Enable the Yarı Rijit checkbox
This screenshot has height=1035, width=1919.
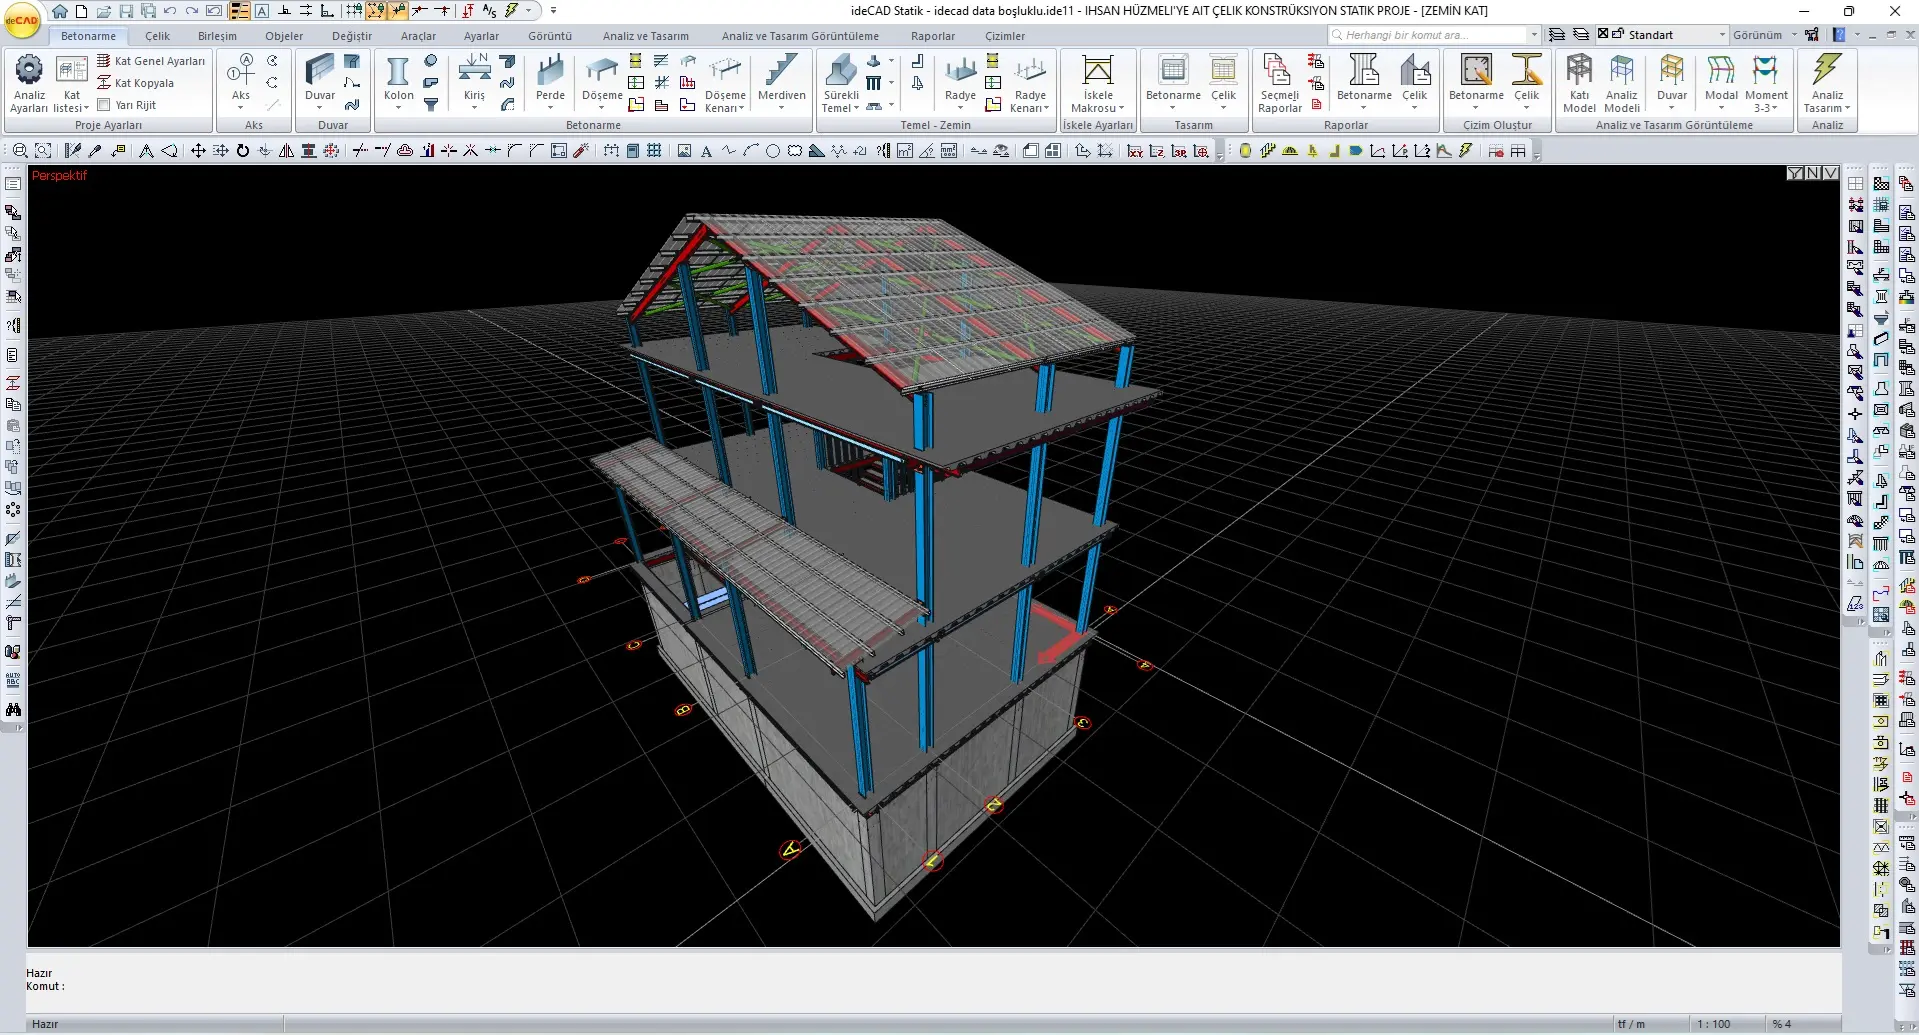coord(104,104)
